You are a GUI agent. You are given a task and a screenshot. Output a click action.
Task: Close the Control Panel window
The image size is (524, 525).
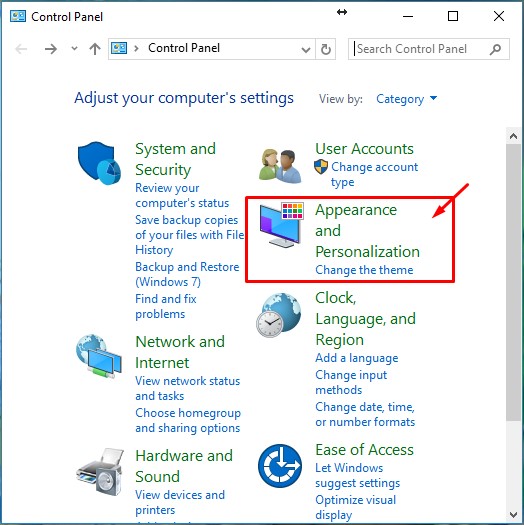tap(499, 16)
